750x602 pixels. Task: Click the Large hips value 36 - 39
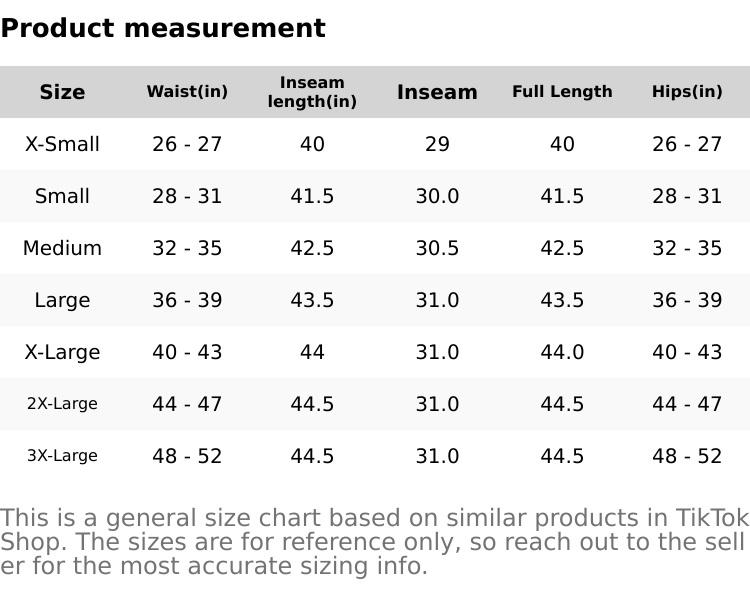click(x=687, y=300)
